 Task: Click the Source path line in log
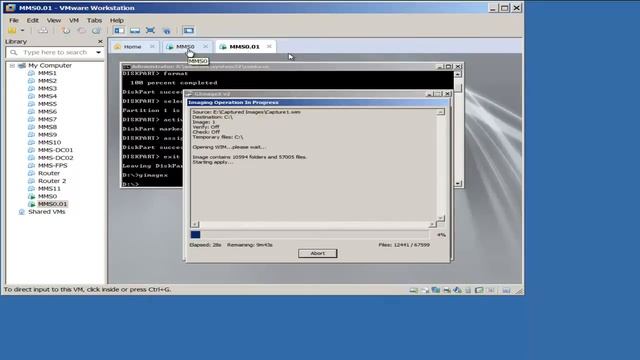point(247,112)
